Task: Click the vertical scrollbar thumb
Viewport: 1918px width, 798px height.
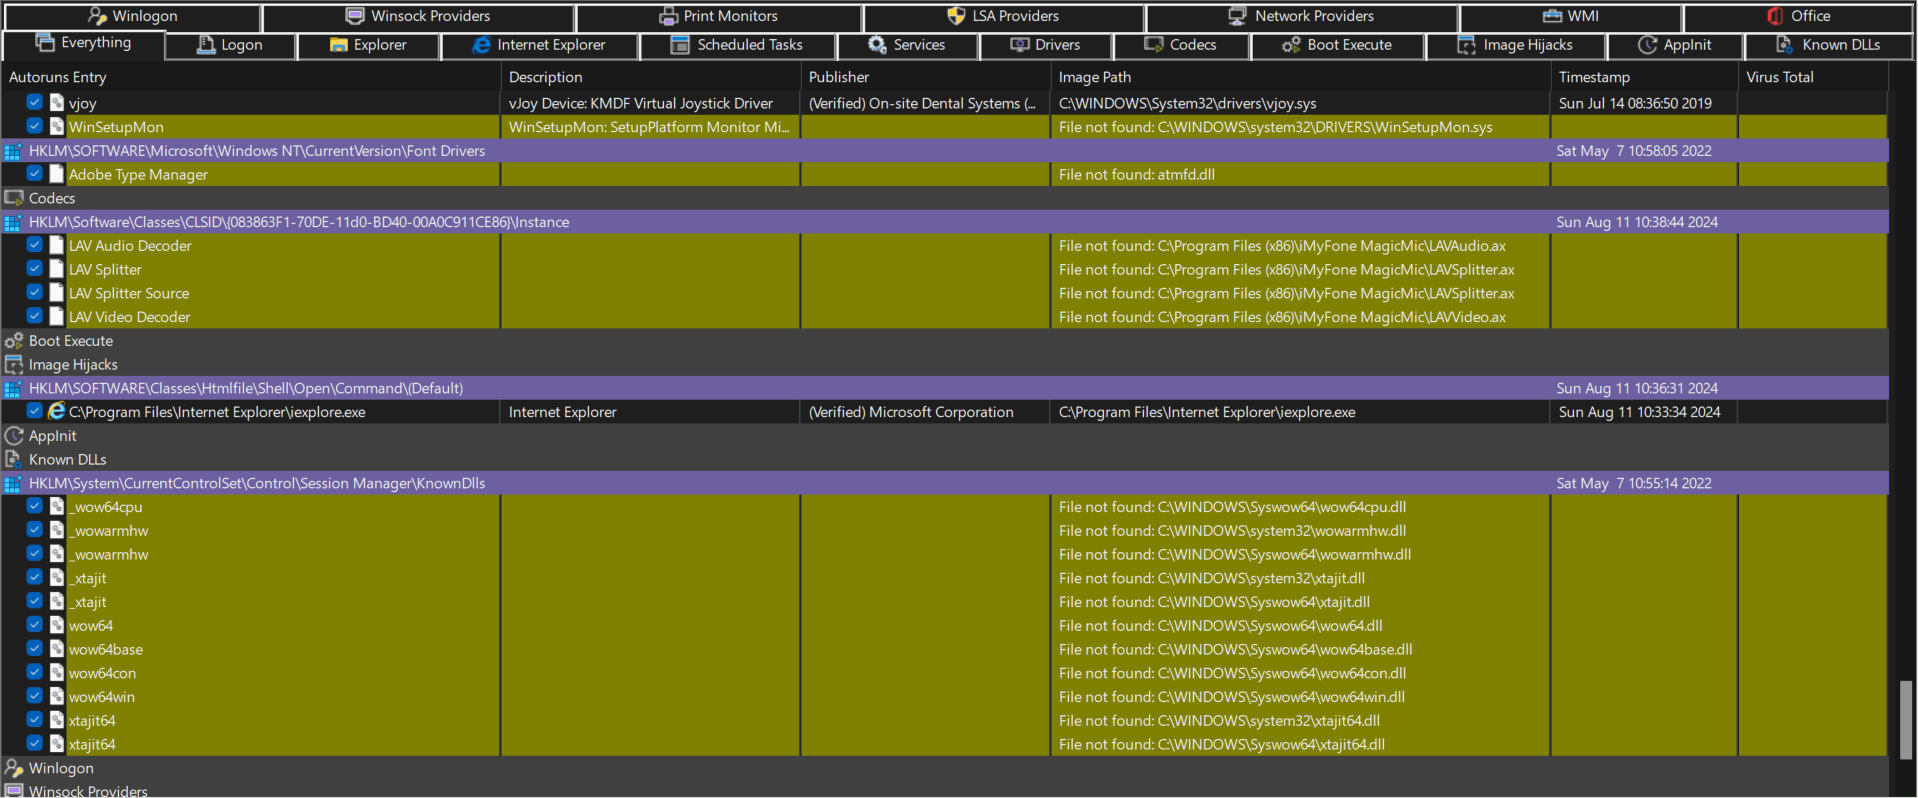Action: pos(1906,720)
